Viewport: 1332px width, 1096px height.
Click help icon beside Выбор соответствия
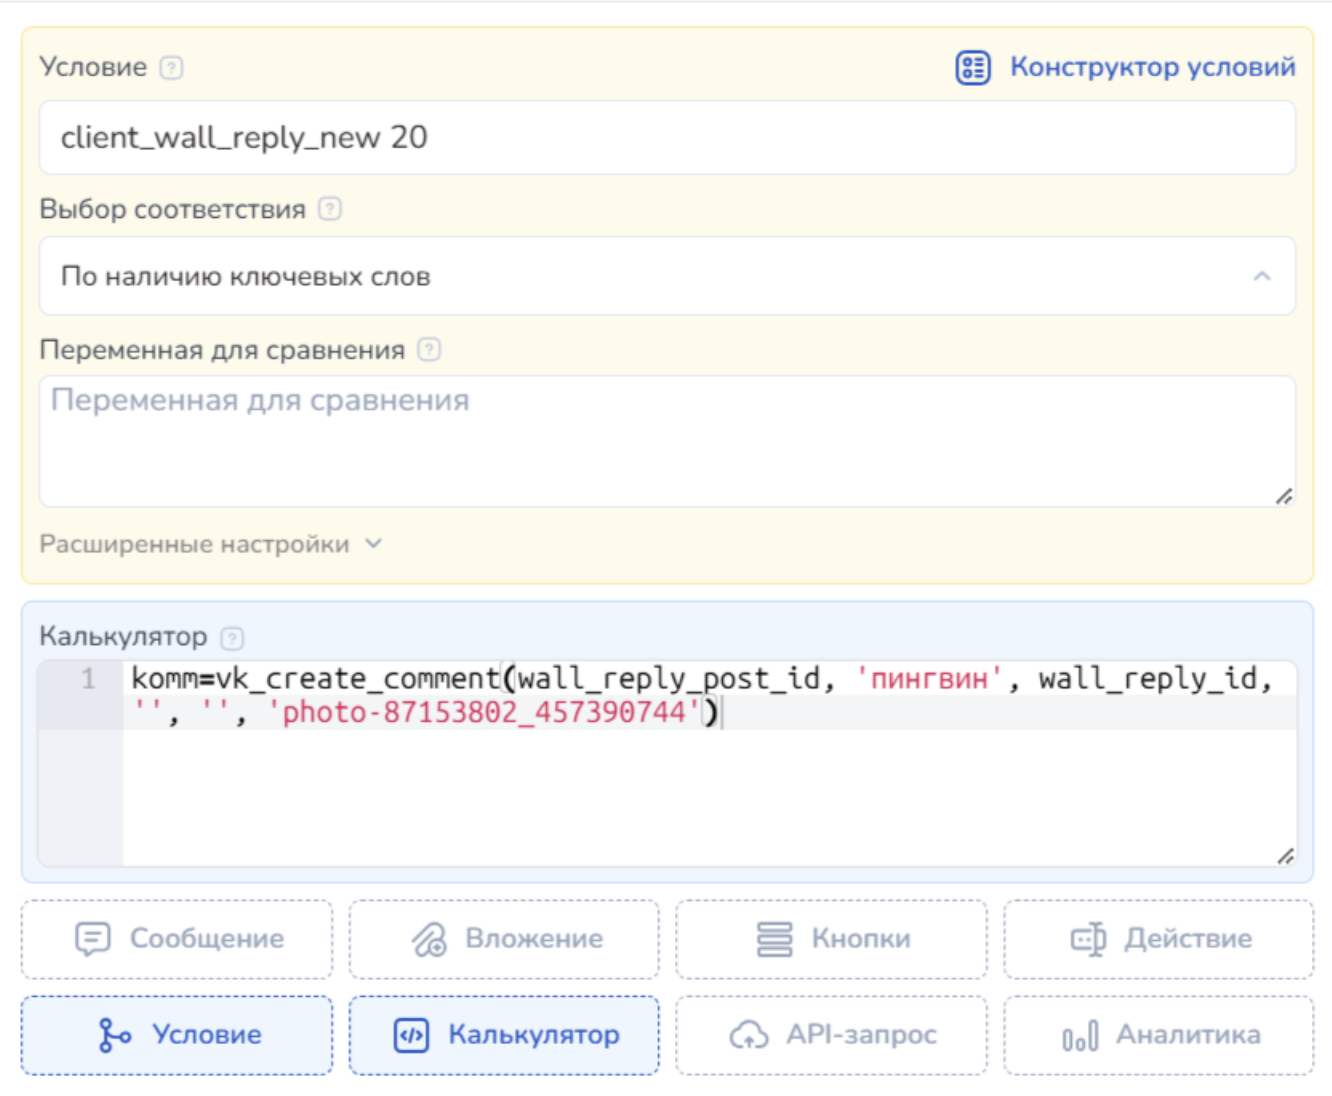[x=330, y=209]
